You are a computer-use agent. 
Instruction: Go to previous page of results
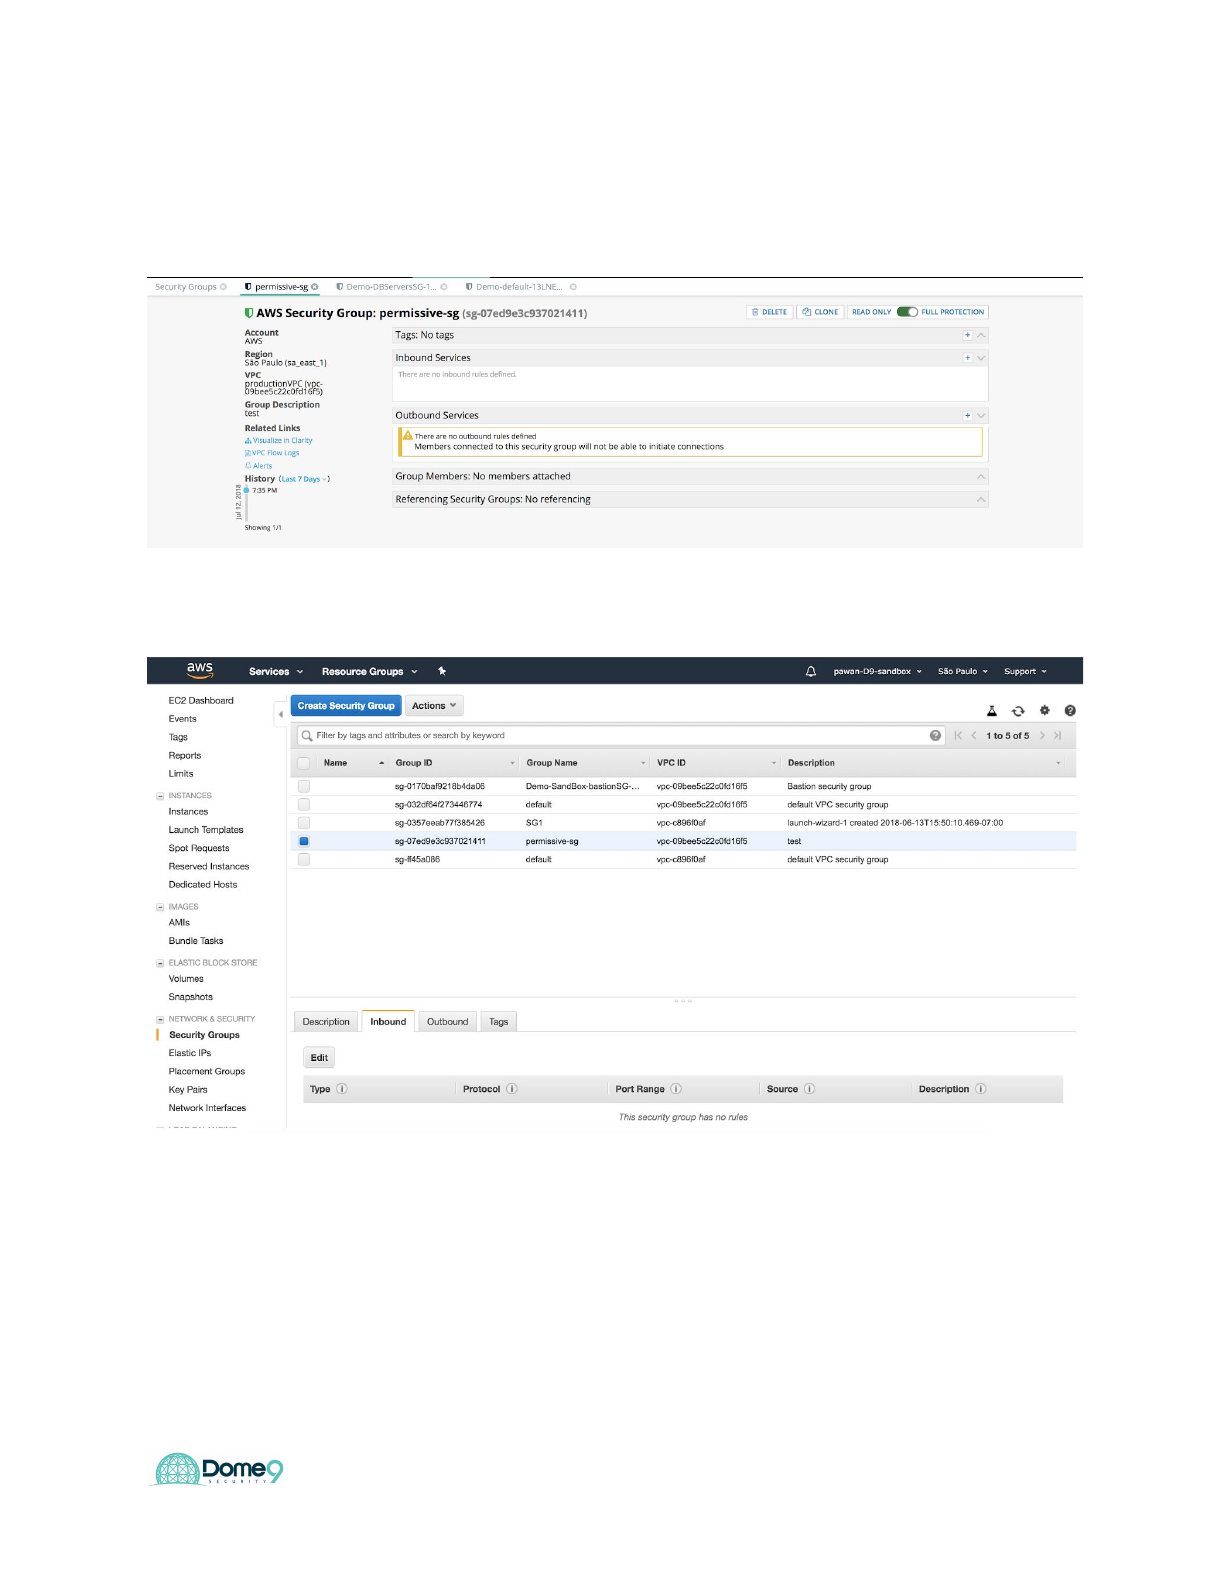[x=974, y=735]
